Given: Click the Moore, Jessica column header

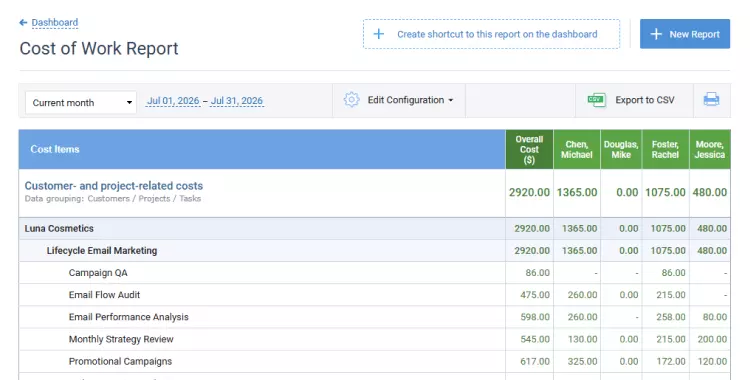Looking at the screenshot, I should 710,149.
